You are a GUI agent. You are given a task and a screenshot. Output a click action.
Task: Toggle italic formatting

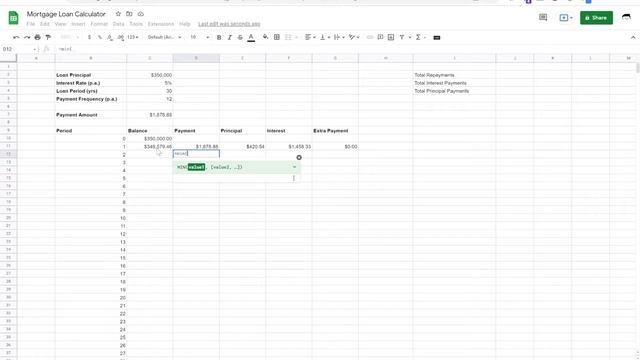click(229, 37)
